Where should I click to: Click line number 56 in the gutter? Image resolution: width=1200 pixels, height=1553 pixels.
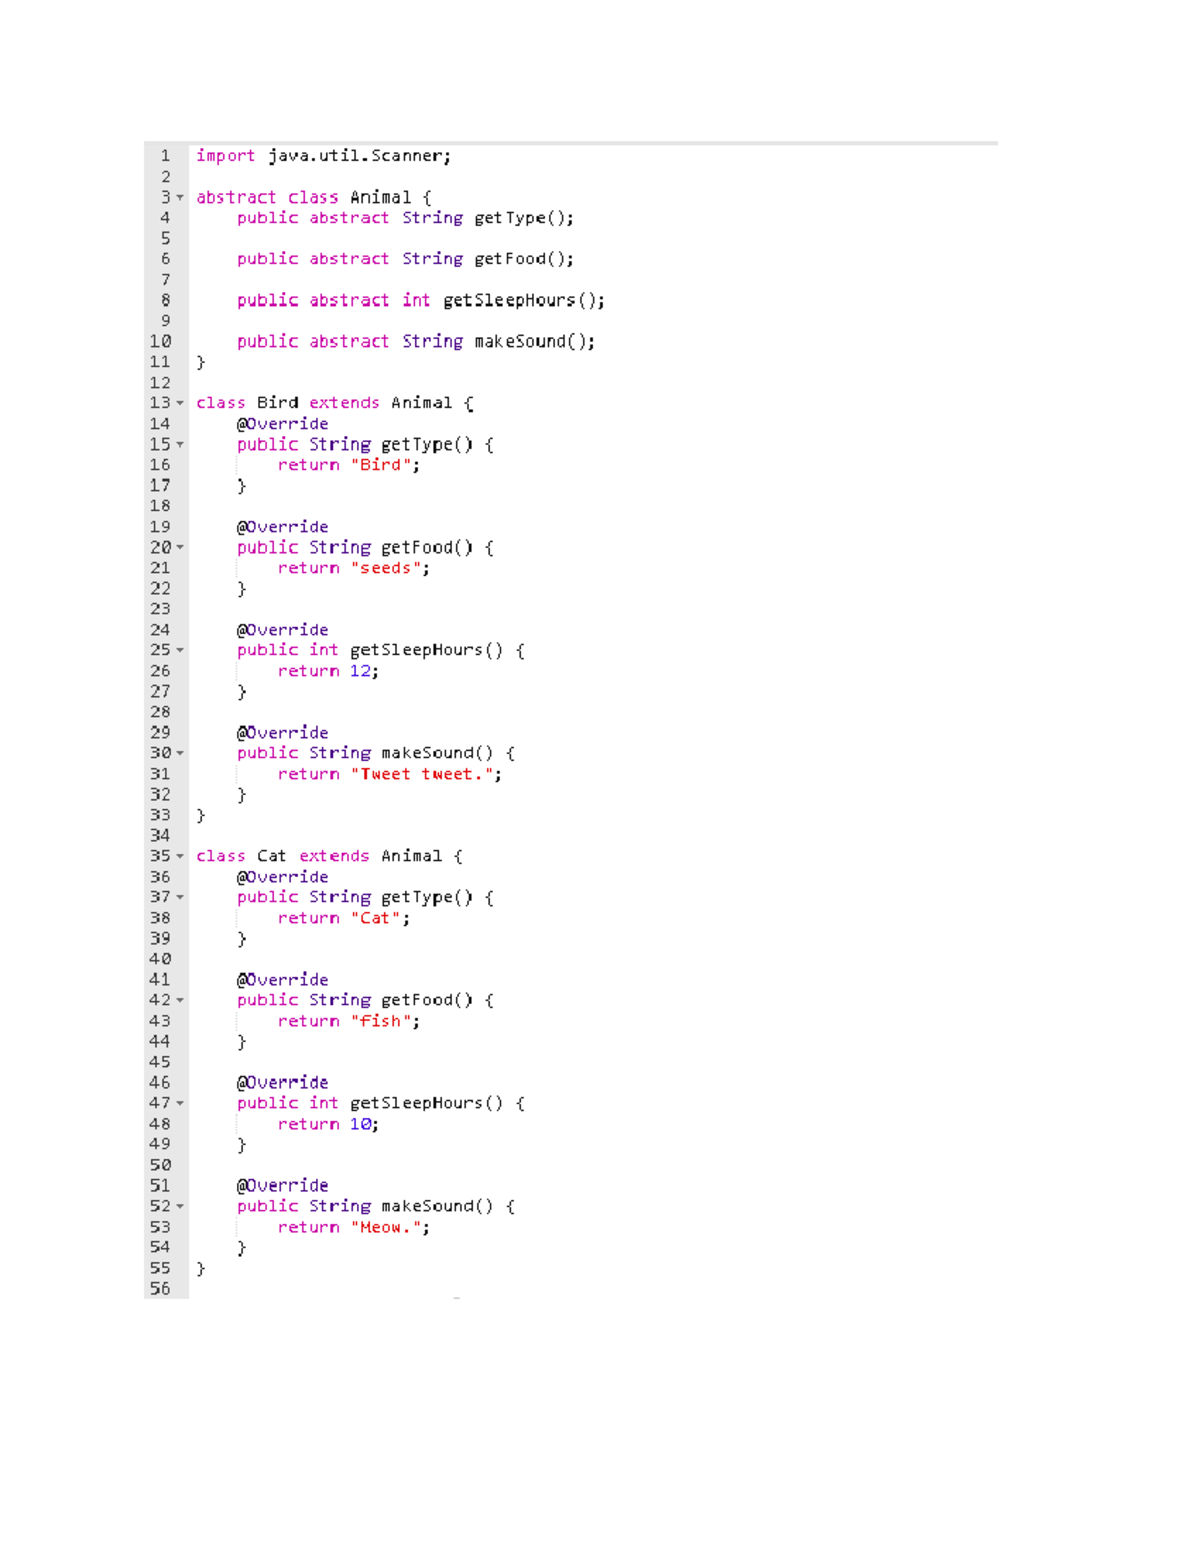[x=160, y=1289]
